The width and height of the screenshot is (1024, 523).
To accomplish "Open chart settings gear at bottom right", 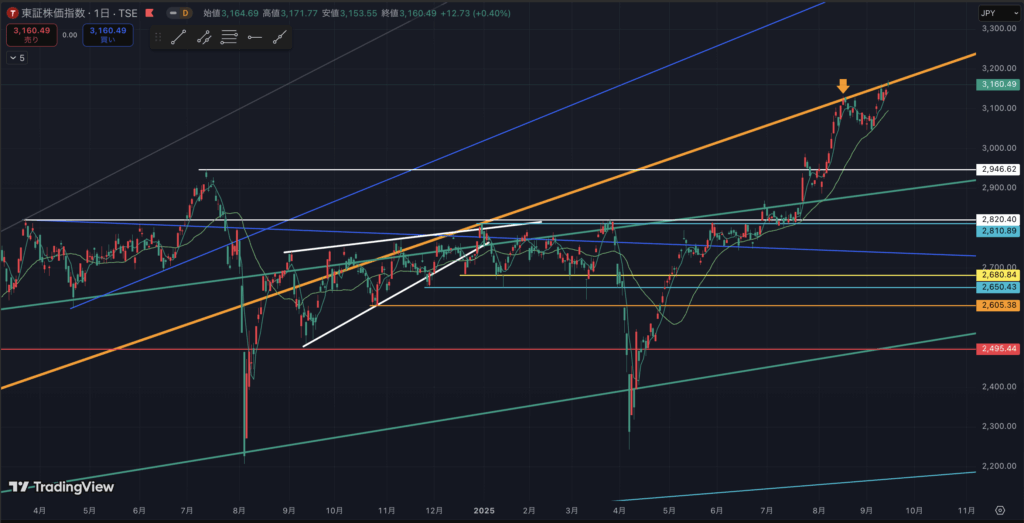I will tap(999, 510).
